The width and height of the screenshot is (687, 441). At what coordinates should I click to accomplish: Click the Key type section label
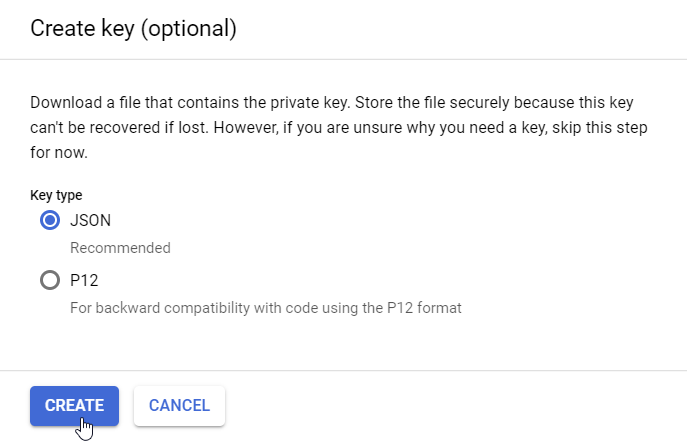(x=56, y=195)
